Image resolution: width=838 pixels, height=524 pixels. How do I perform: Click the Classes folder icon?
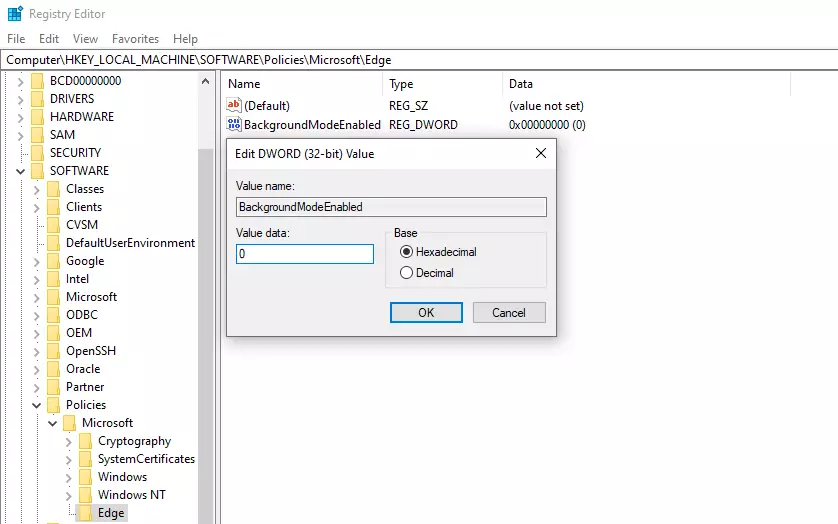click(53, 189)
